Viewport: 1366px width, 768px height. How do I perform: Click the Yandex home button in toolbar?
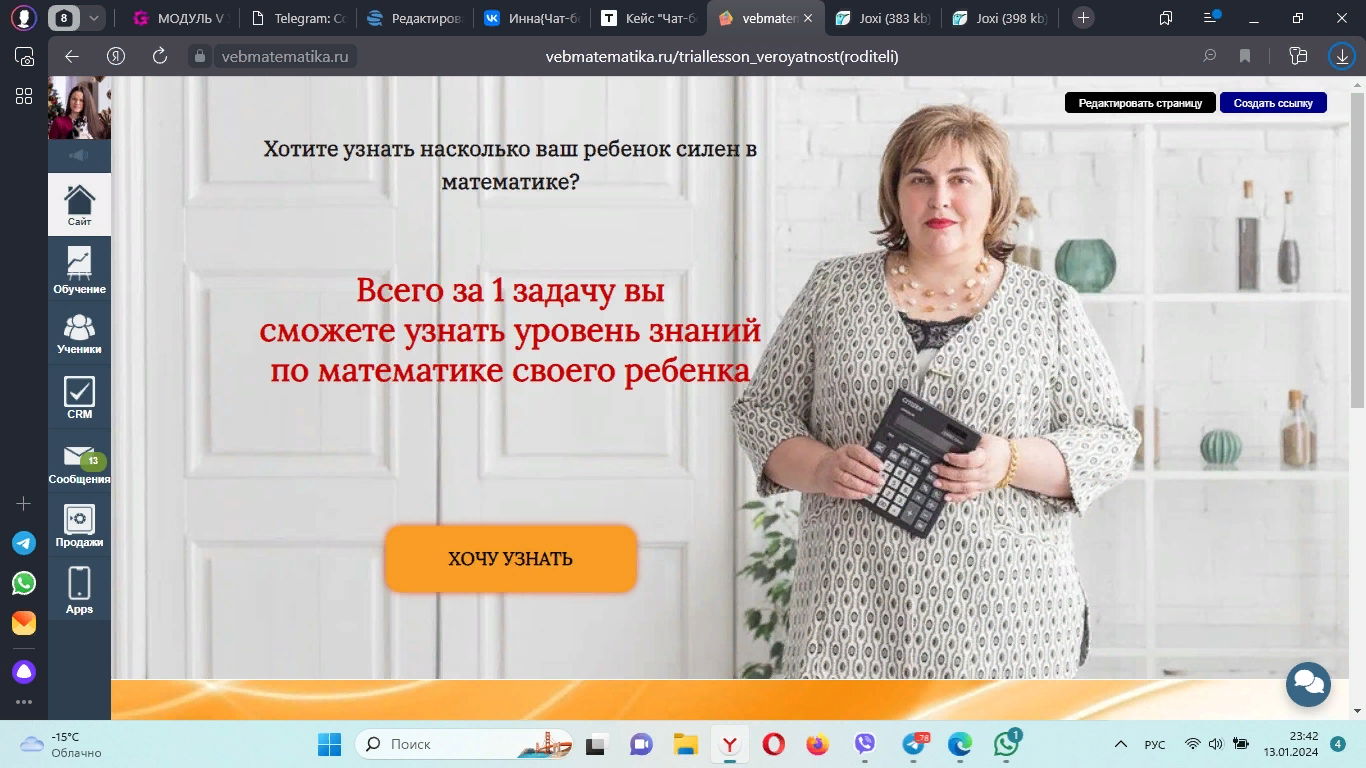click(x=116, y=56)
